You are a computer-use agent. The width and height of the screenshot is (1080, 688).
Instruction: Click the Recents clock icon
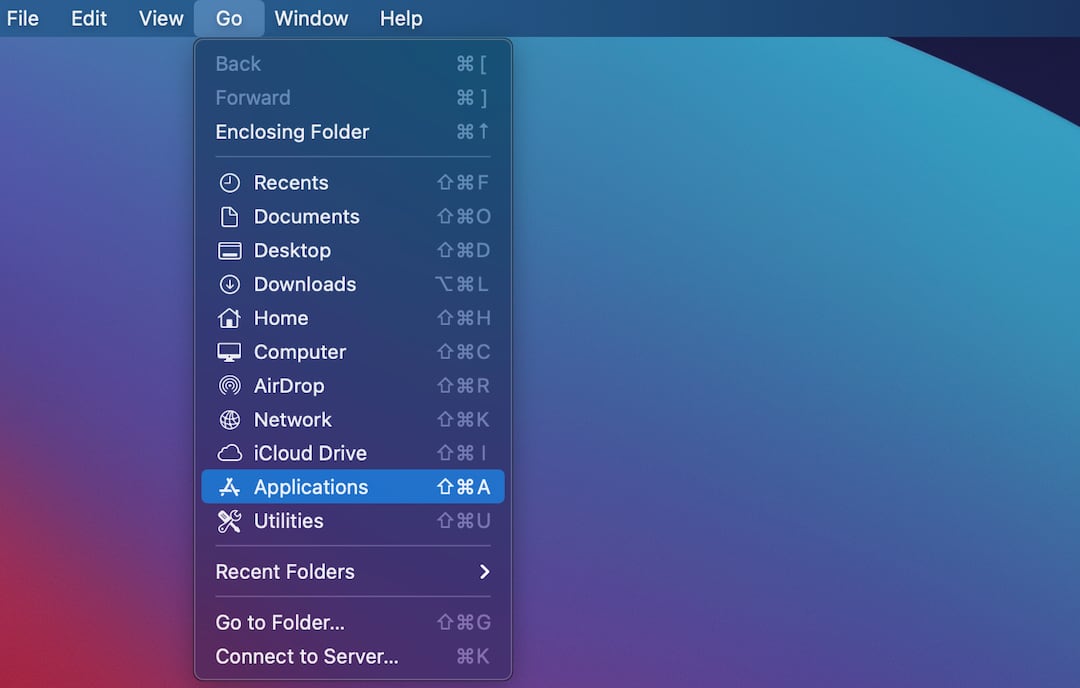tap(228, 182)
